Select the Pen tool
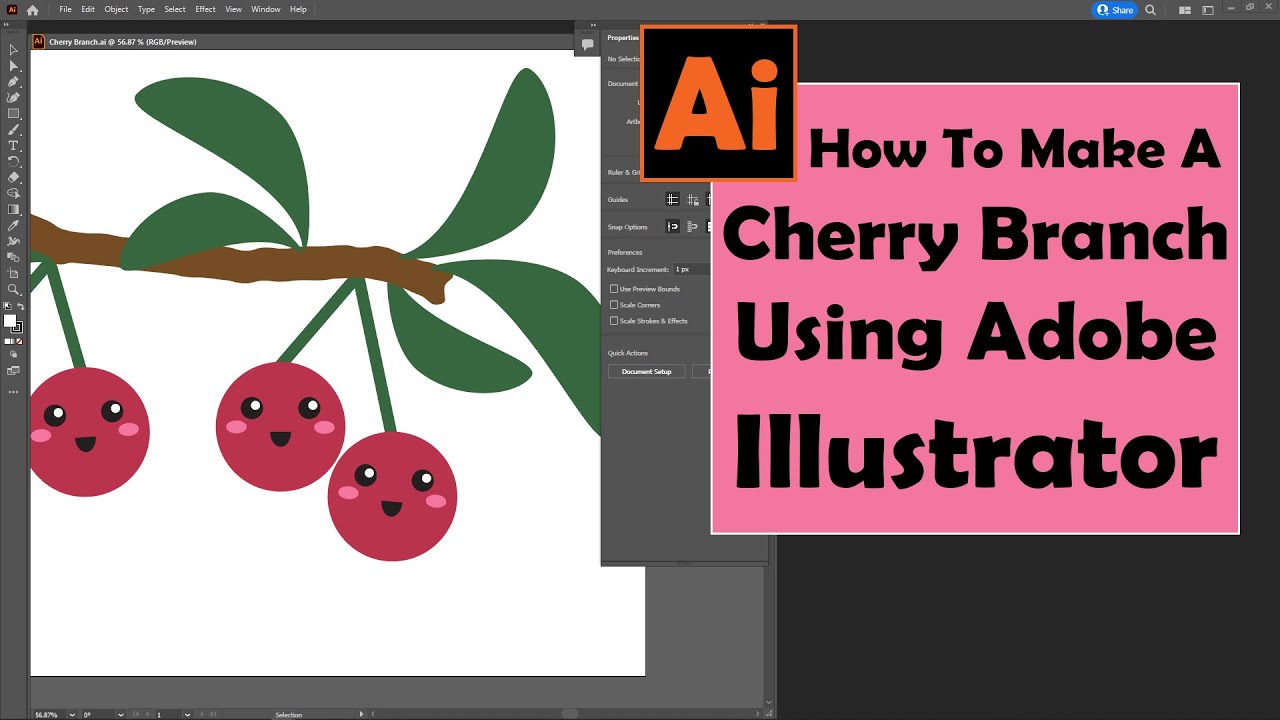Viewport: 1280px width, 720px height. (x=13, y=81)
